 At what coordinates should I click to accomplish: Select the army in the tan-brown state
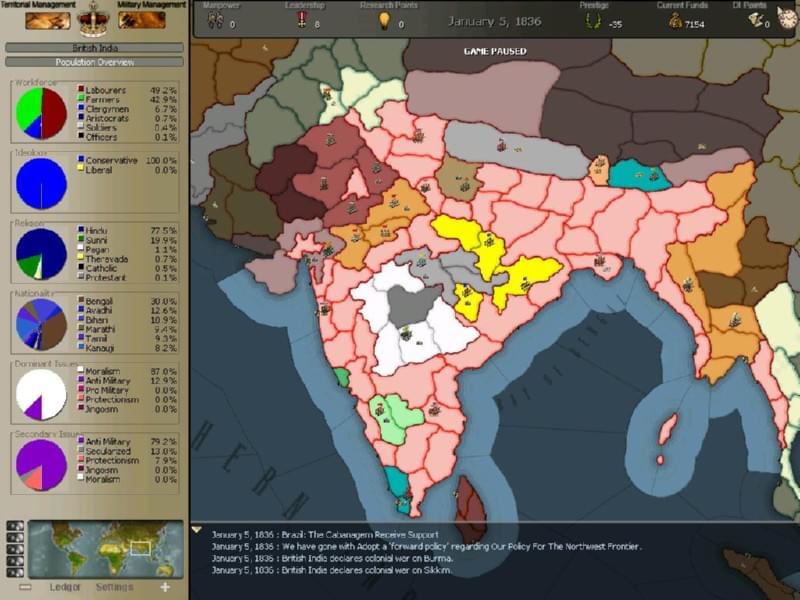465,185
